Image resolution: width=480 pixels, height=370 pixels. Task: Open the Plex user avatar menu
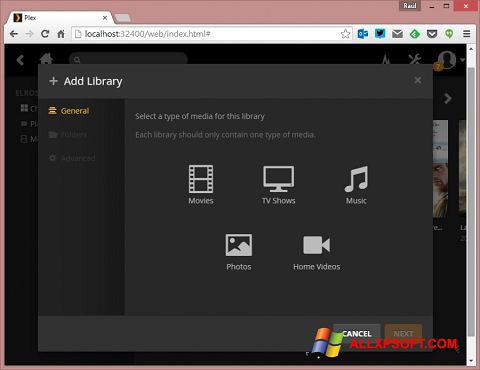[447, 59]
